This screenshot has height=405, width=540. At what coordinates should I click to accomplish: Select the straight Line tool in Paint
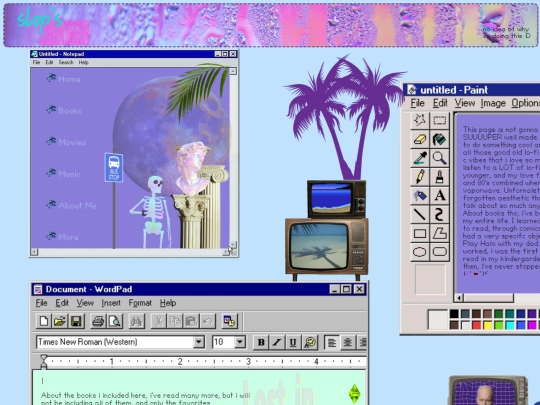tap(420, 214)
